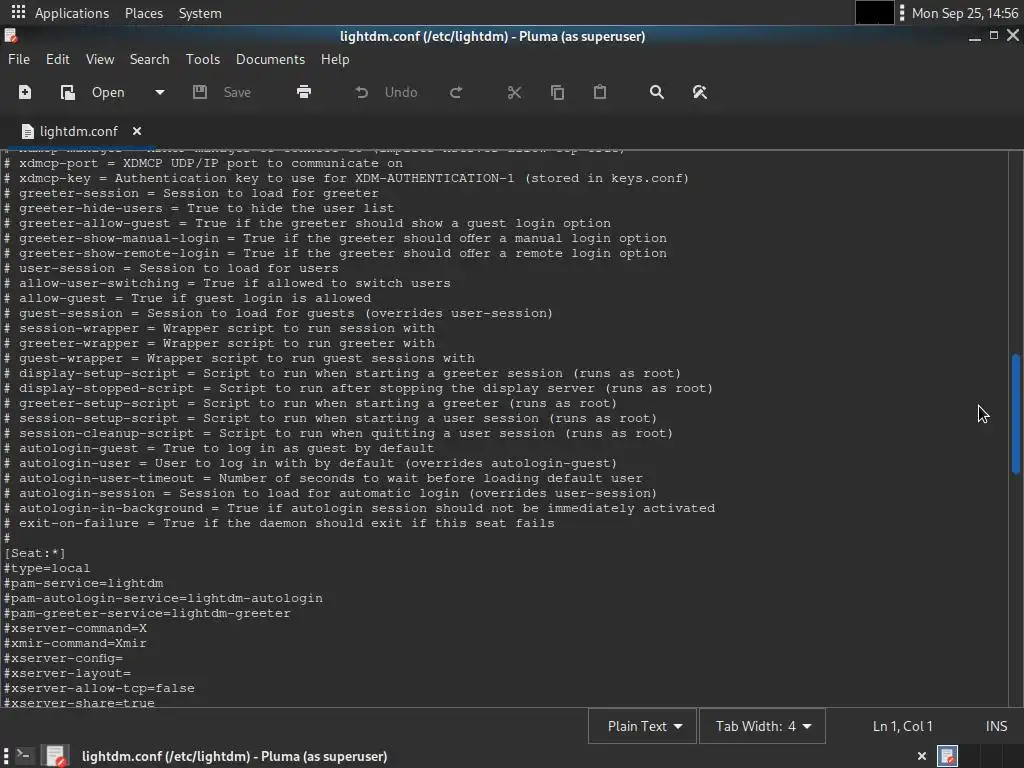Click the top panel handle dots near clock
Image resolution: width=1024 pixels, height=768 pixels.
pyautogui.click(x=902, y=12)
